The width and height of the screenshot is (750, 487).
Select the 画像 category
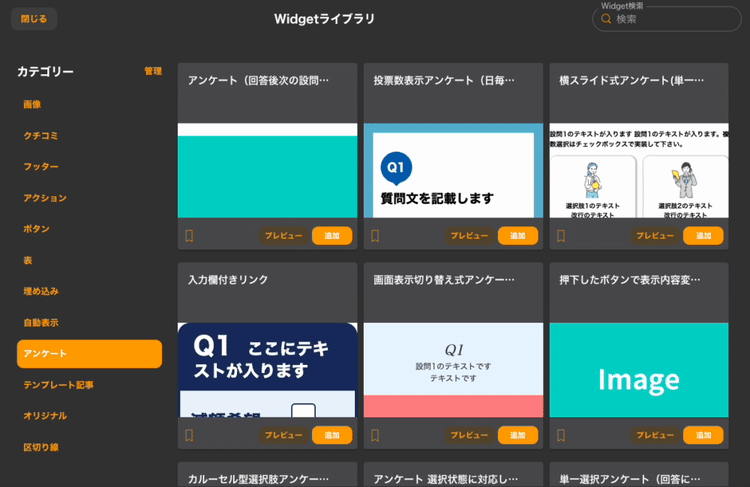tap(32, 104)
